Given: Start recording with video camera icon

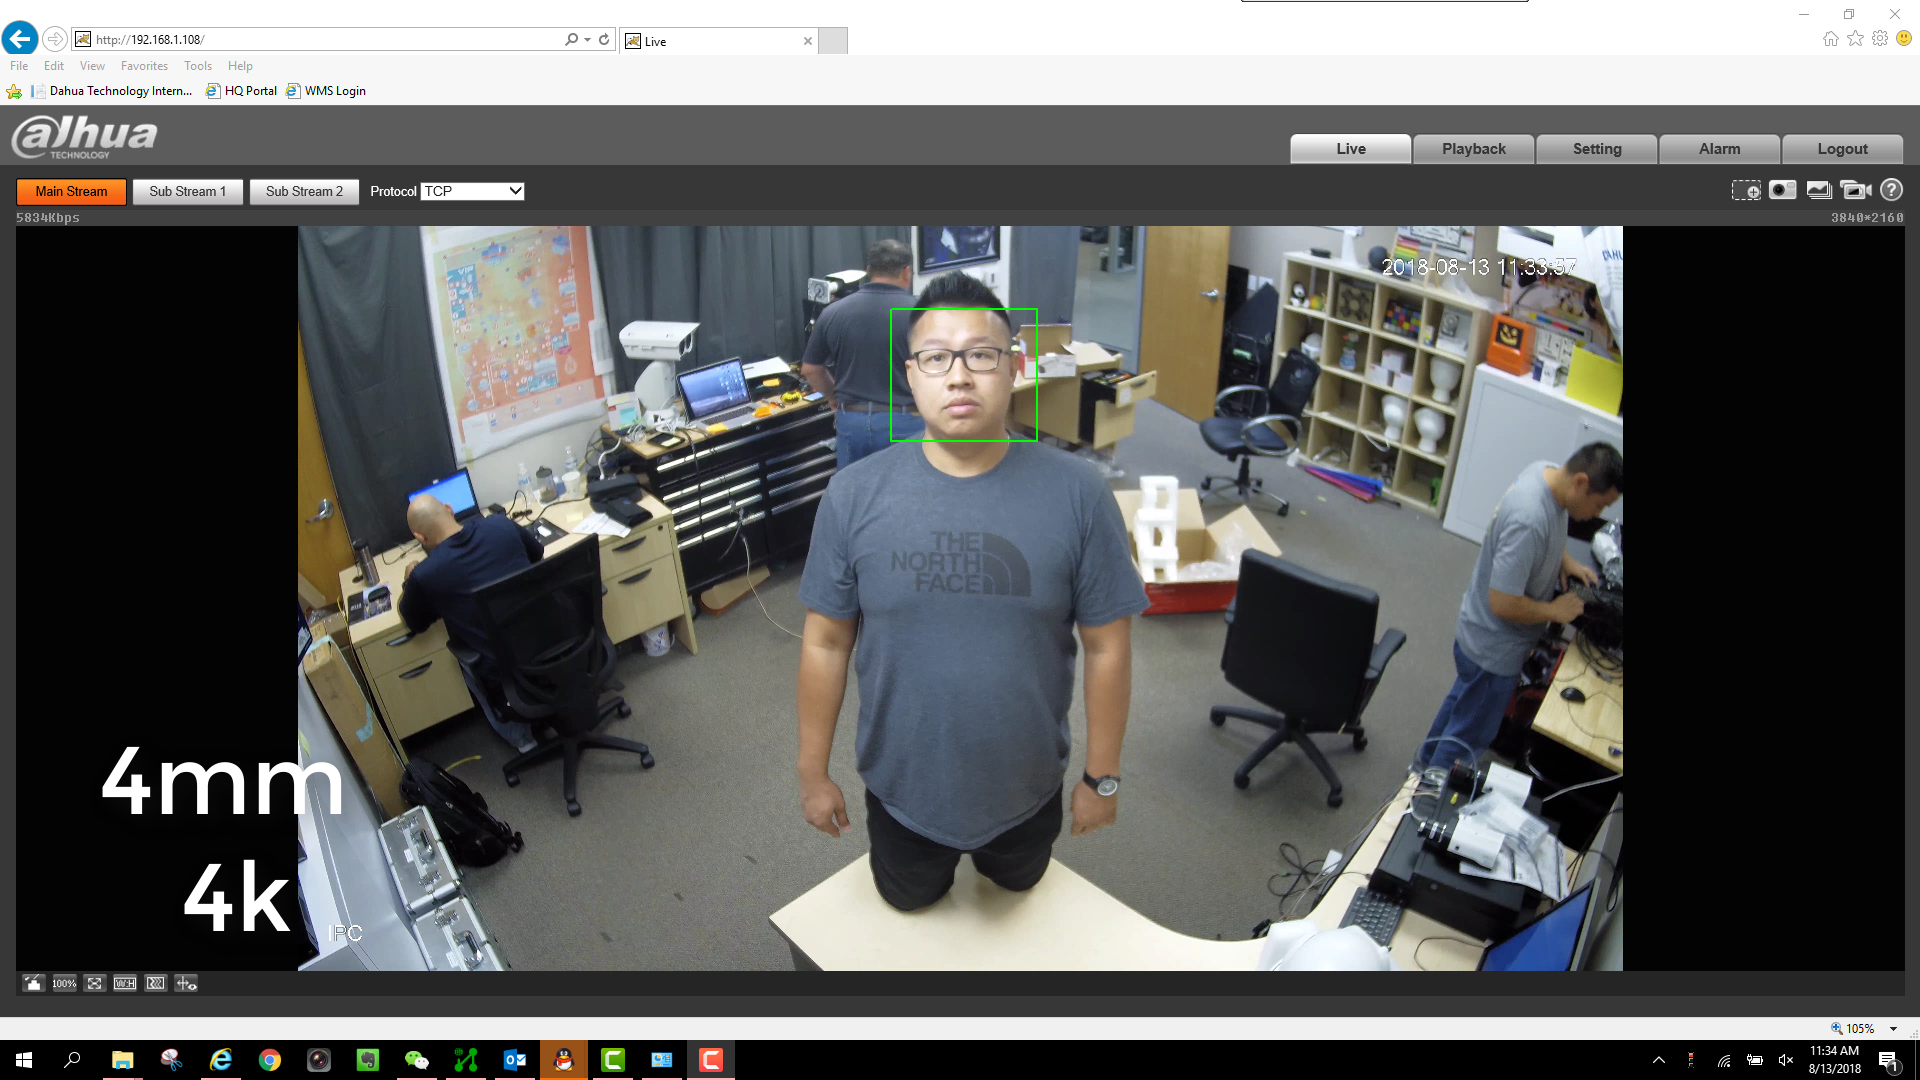Looking at the screenshot, I should pyautogui.click(x=1855, y=190).
